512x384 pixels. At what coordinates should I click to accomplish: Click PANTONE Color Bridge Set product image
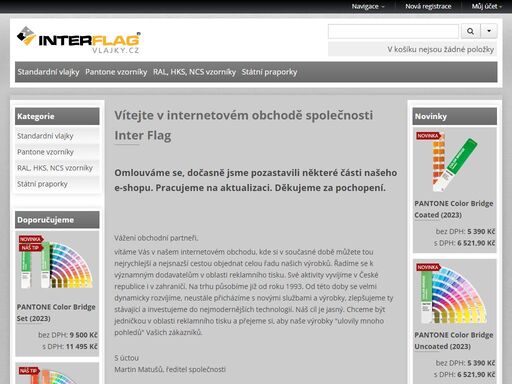tap(56, 262)
